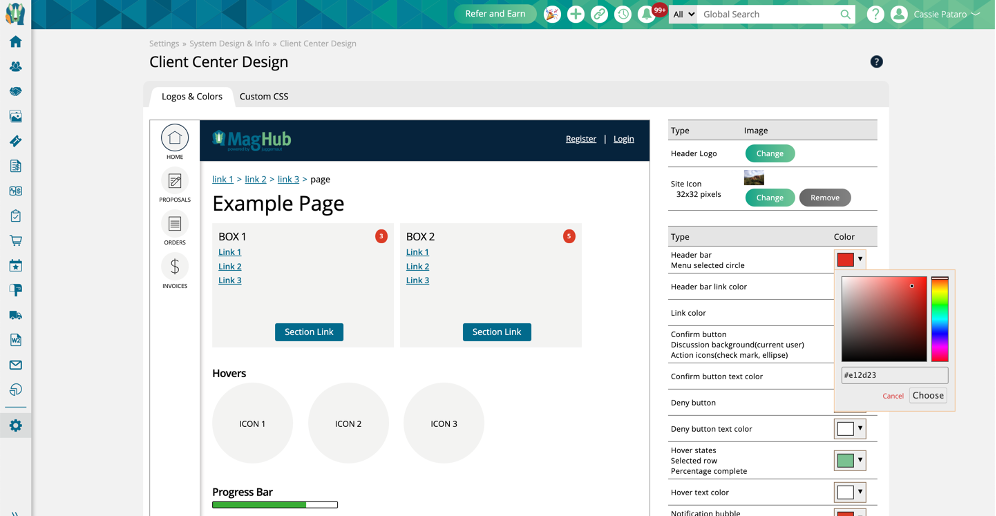The height and width of the screenshot is (516, 996).
Task: Open the All search filter dropdown
Action: [x=683, y=14]
